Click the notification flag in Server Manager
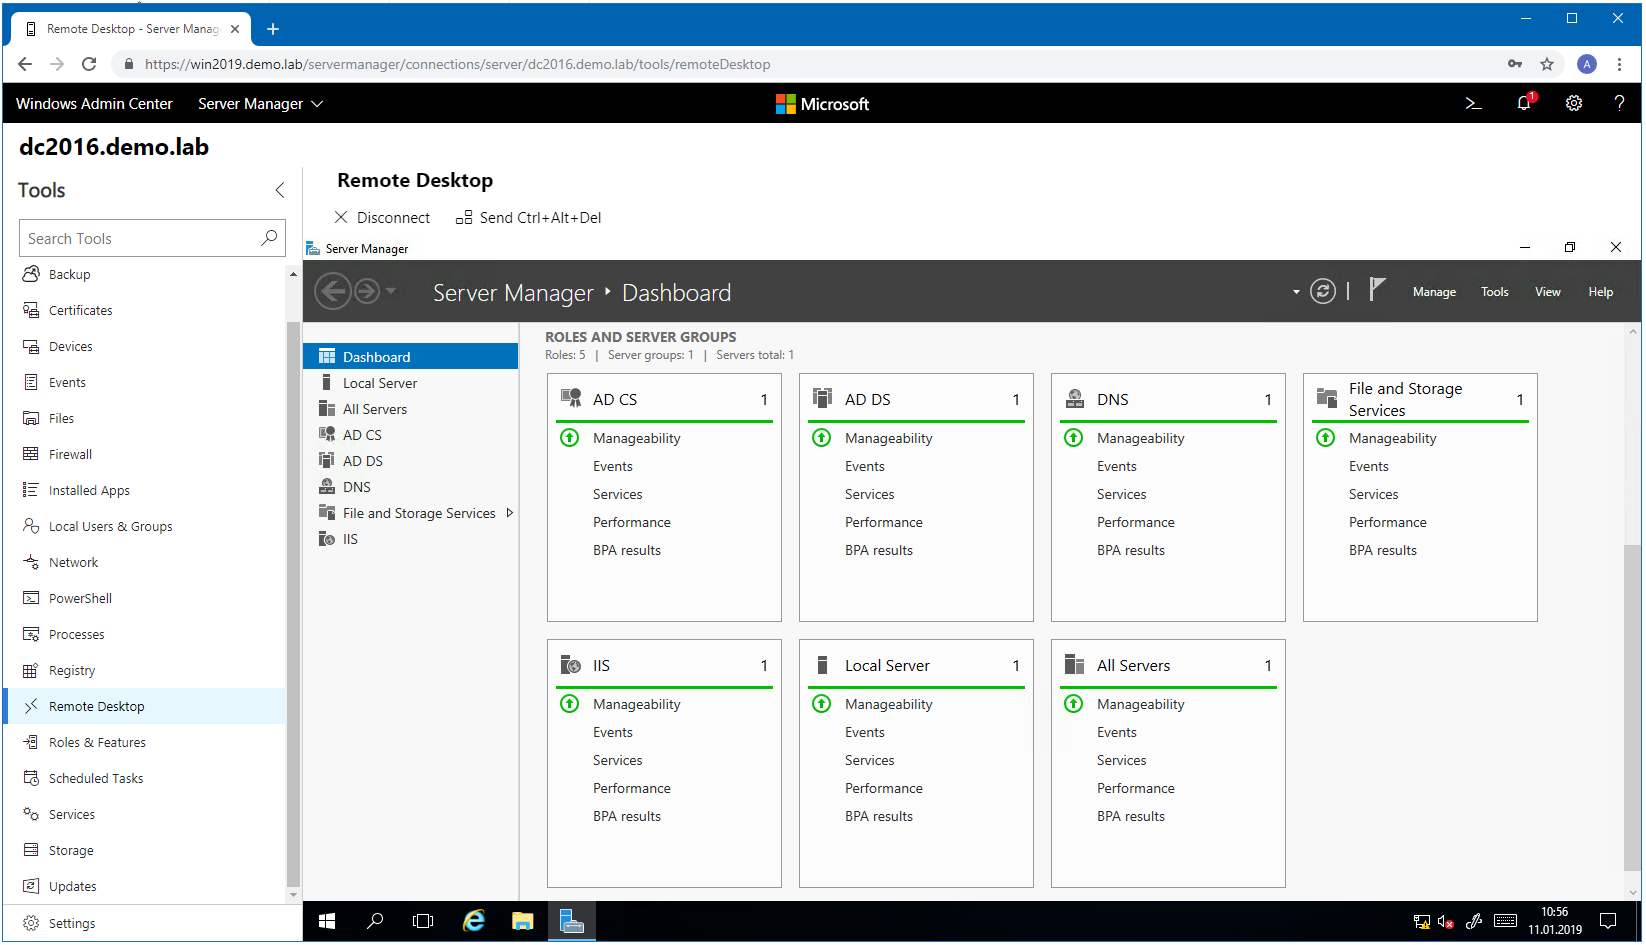This screenshot has height=945, width=1646. (x=1377, y=290)
